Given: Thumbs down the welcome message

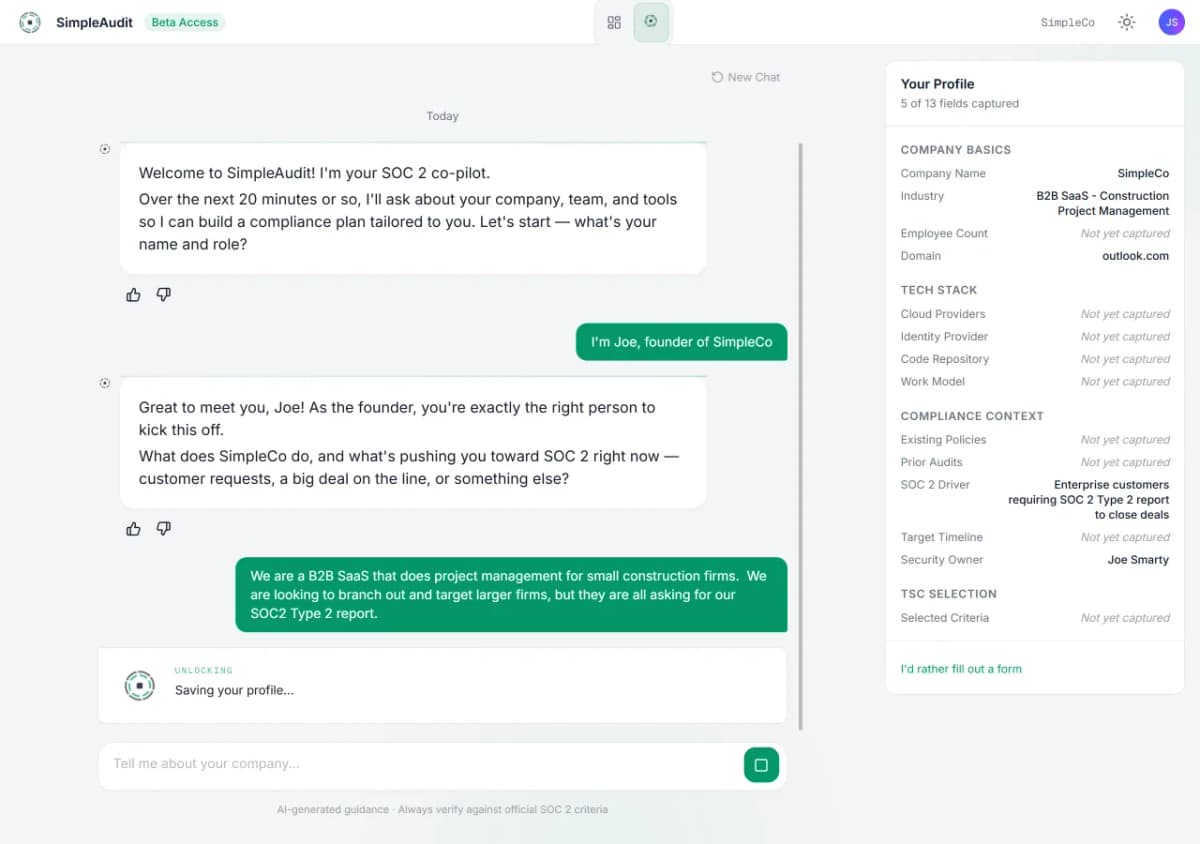Looking at the screenshot, I should 163,294.
